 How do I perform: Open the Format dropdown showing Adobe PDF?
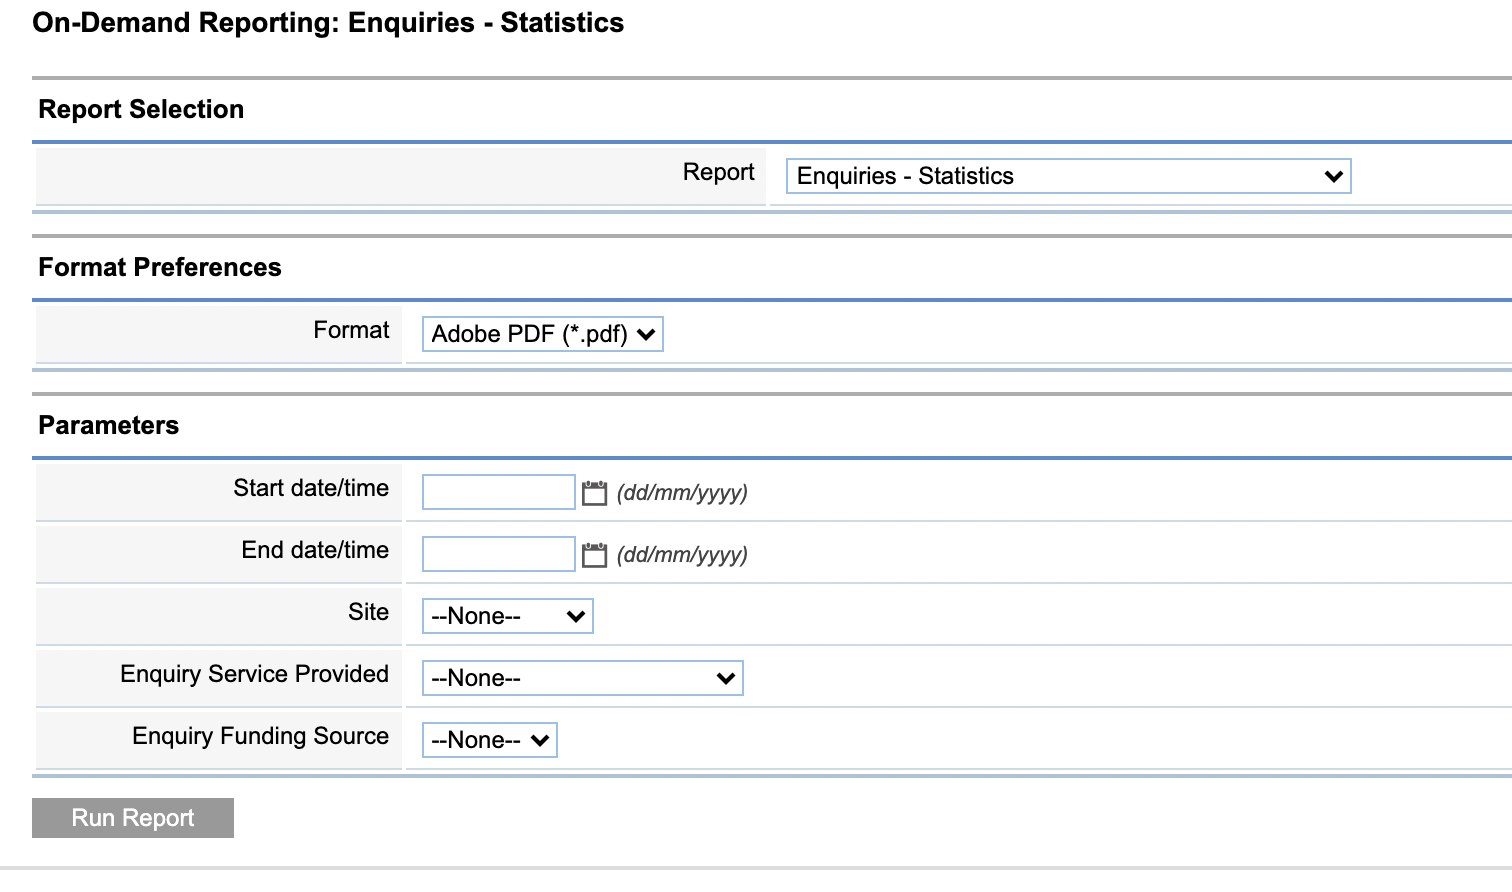click(x=542, y=334)
